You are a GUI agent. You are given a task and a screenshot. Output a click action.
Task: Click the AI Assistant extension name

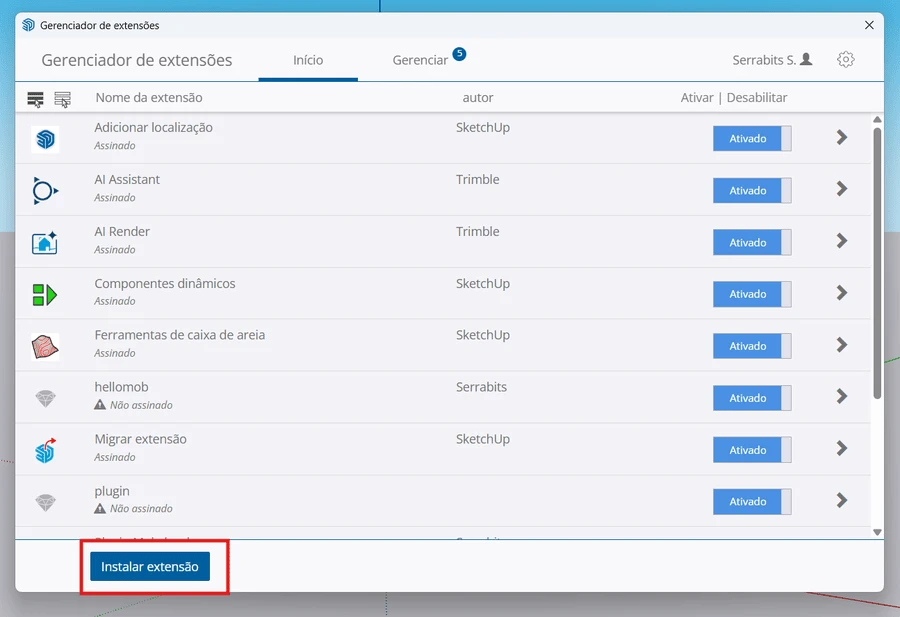127,180
